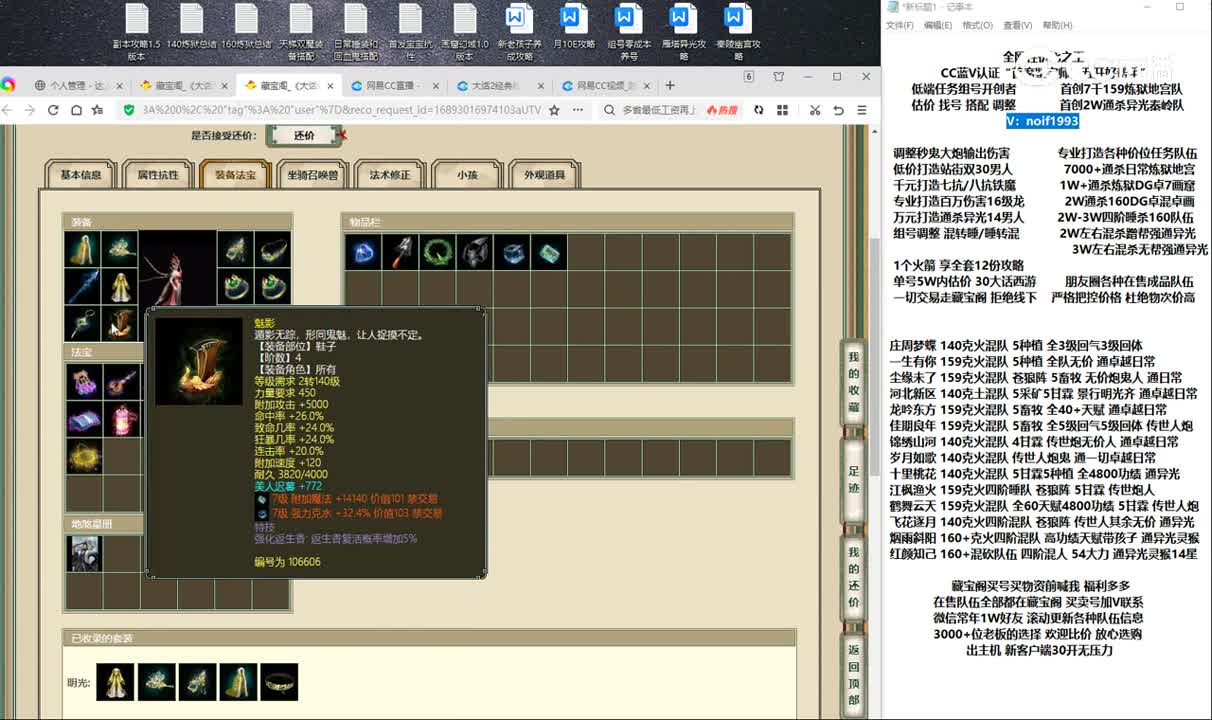Open 我的还价 side button
The image size is (1212, 720).
853,578
